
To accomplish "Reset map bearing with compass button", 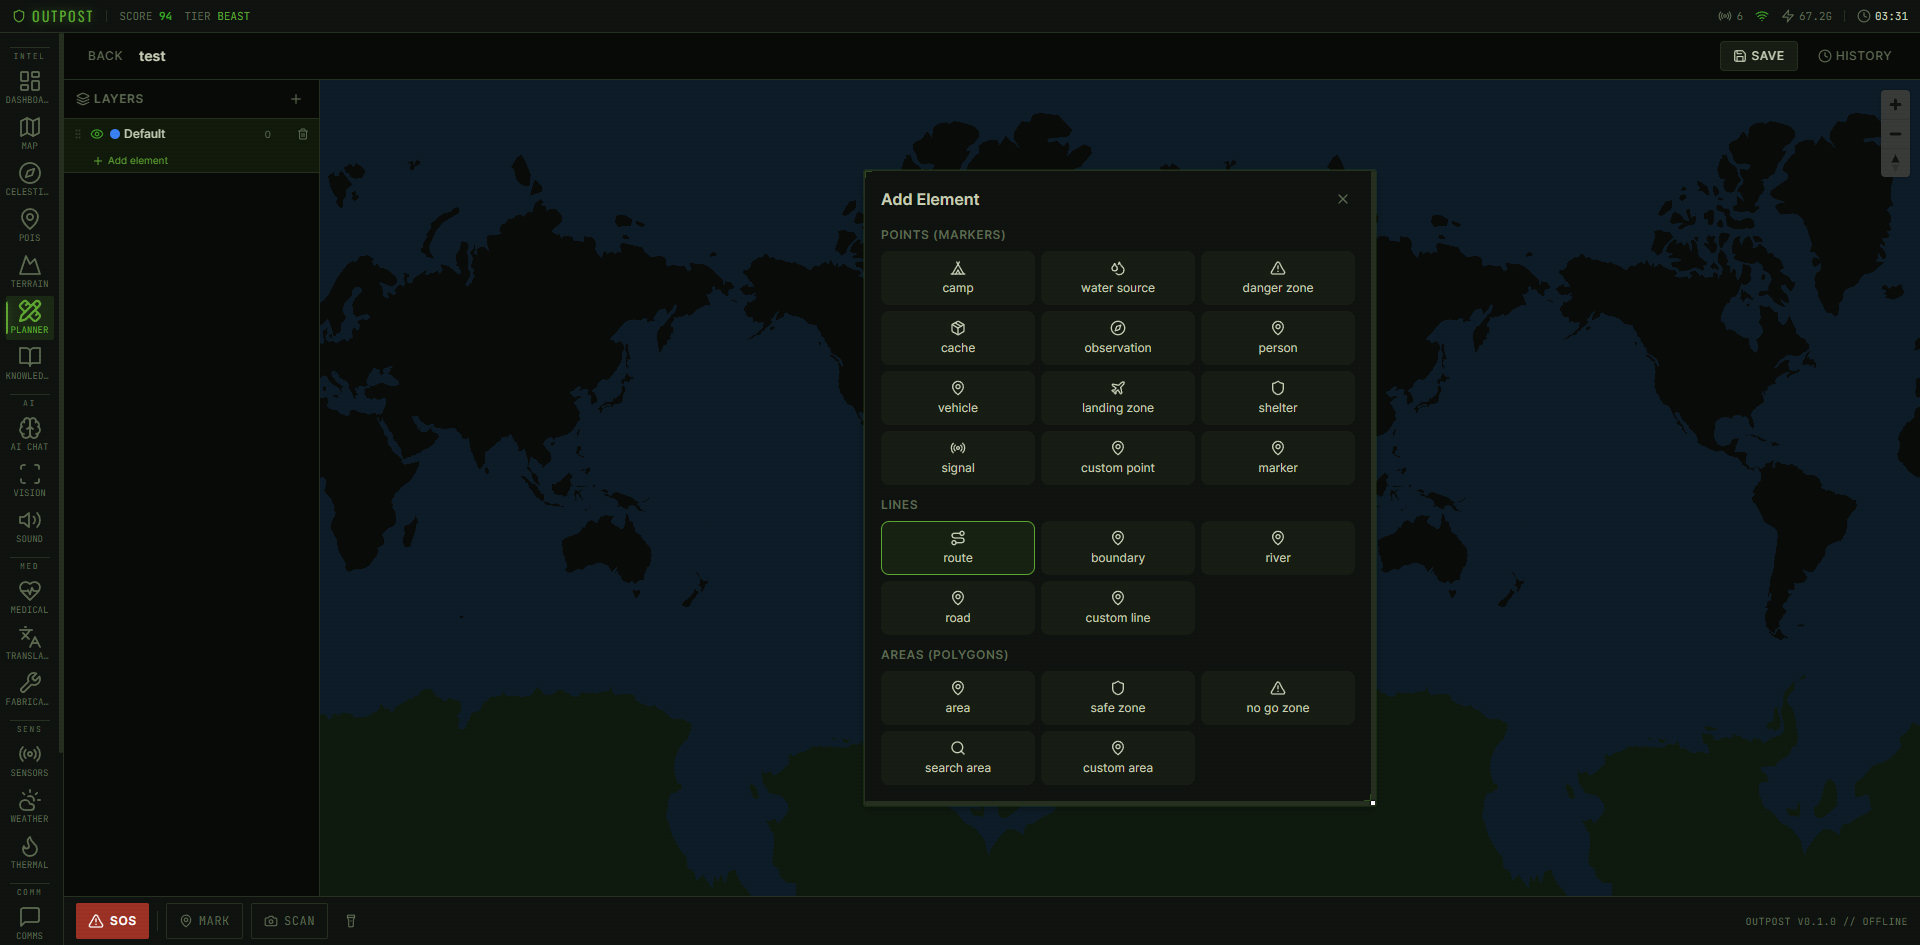I will tap(1895, 162).
